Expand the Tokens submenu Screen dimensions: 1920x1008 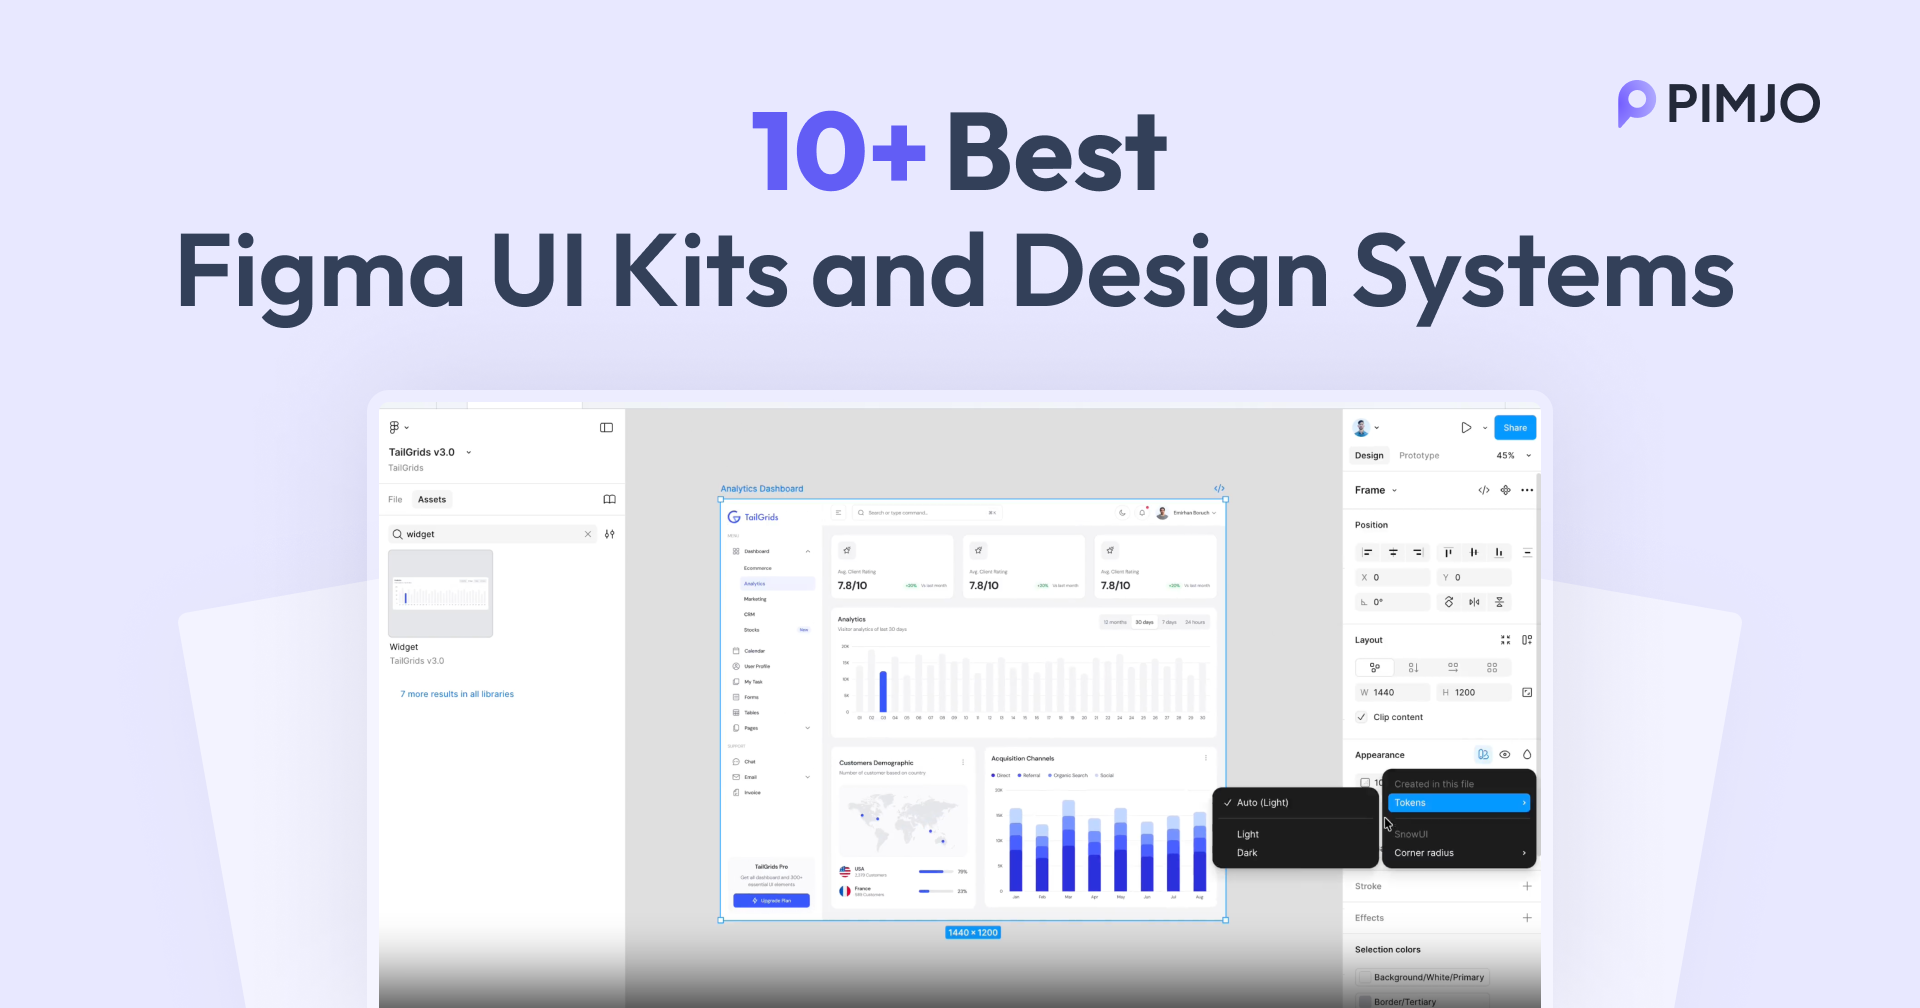(1459, 803)
